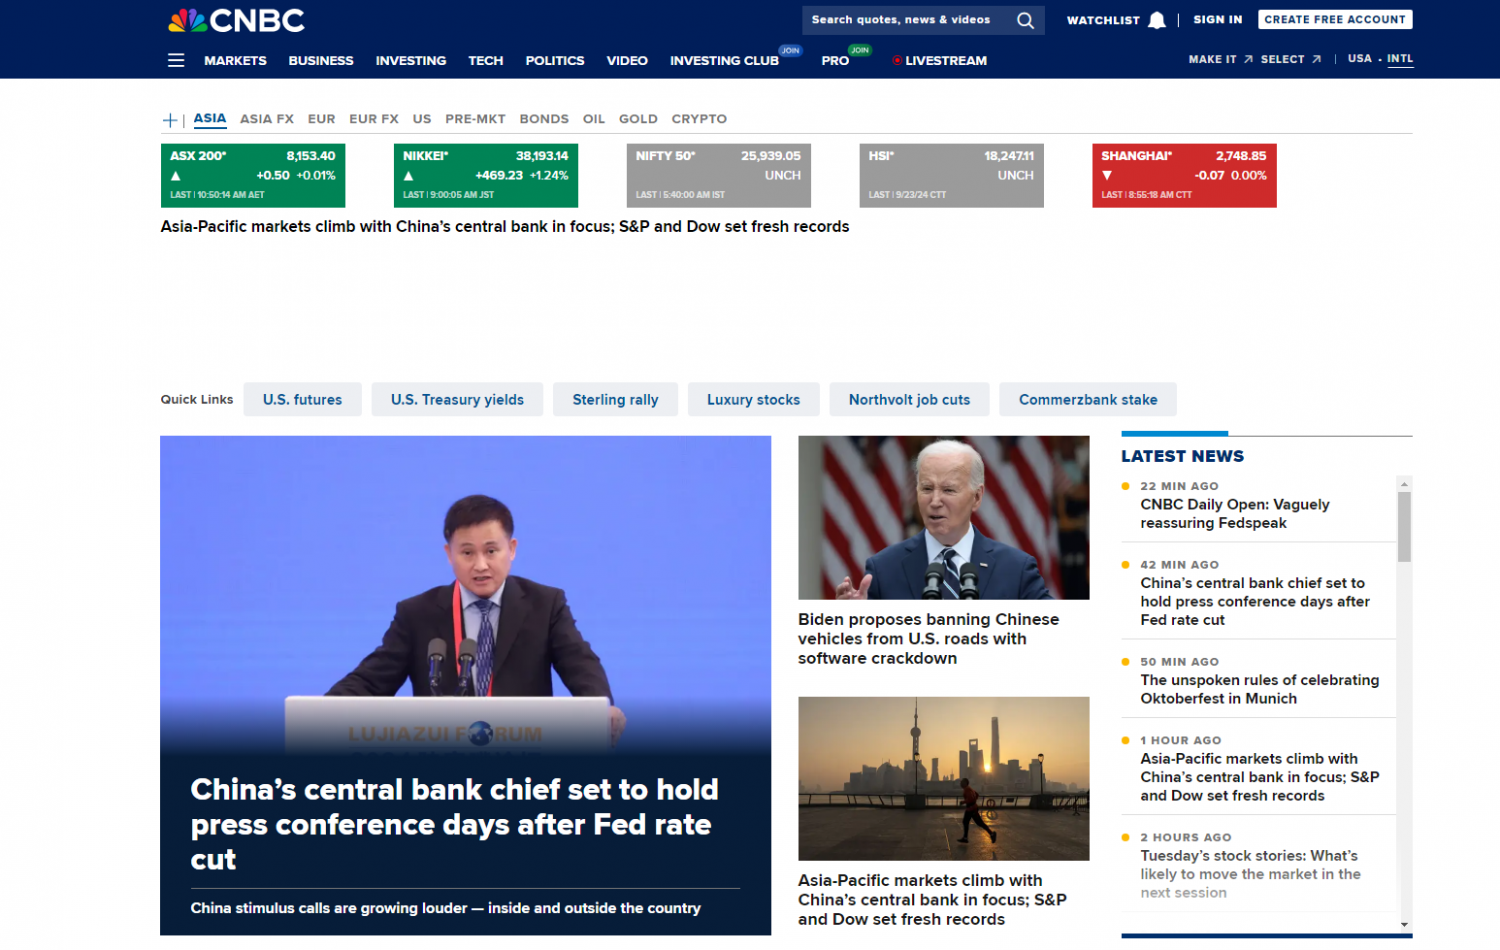
Task: Click the CNBC peacock logo
Action: point(236,20)
